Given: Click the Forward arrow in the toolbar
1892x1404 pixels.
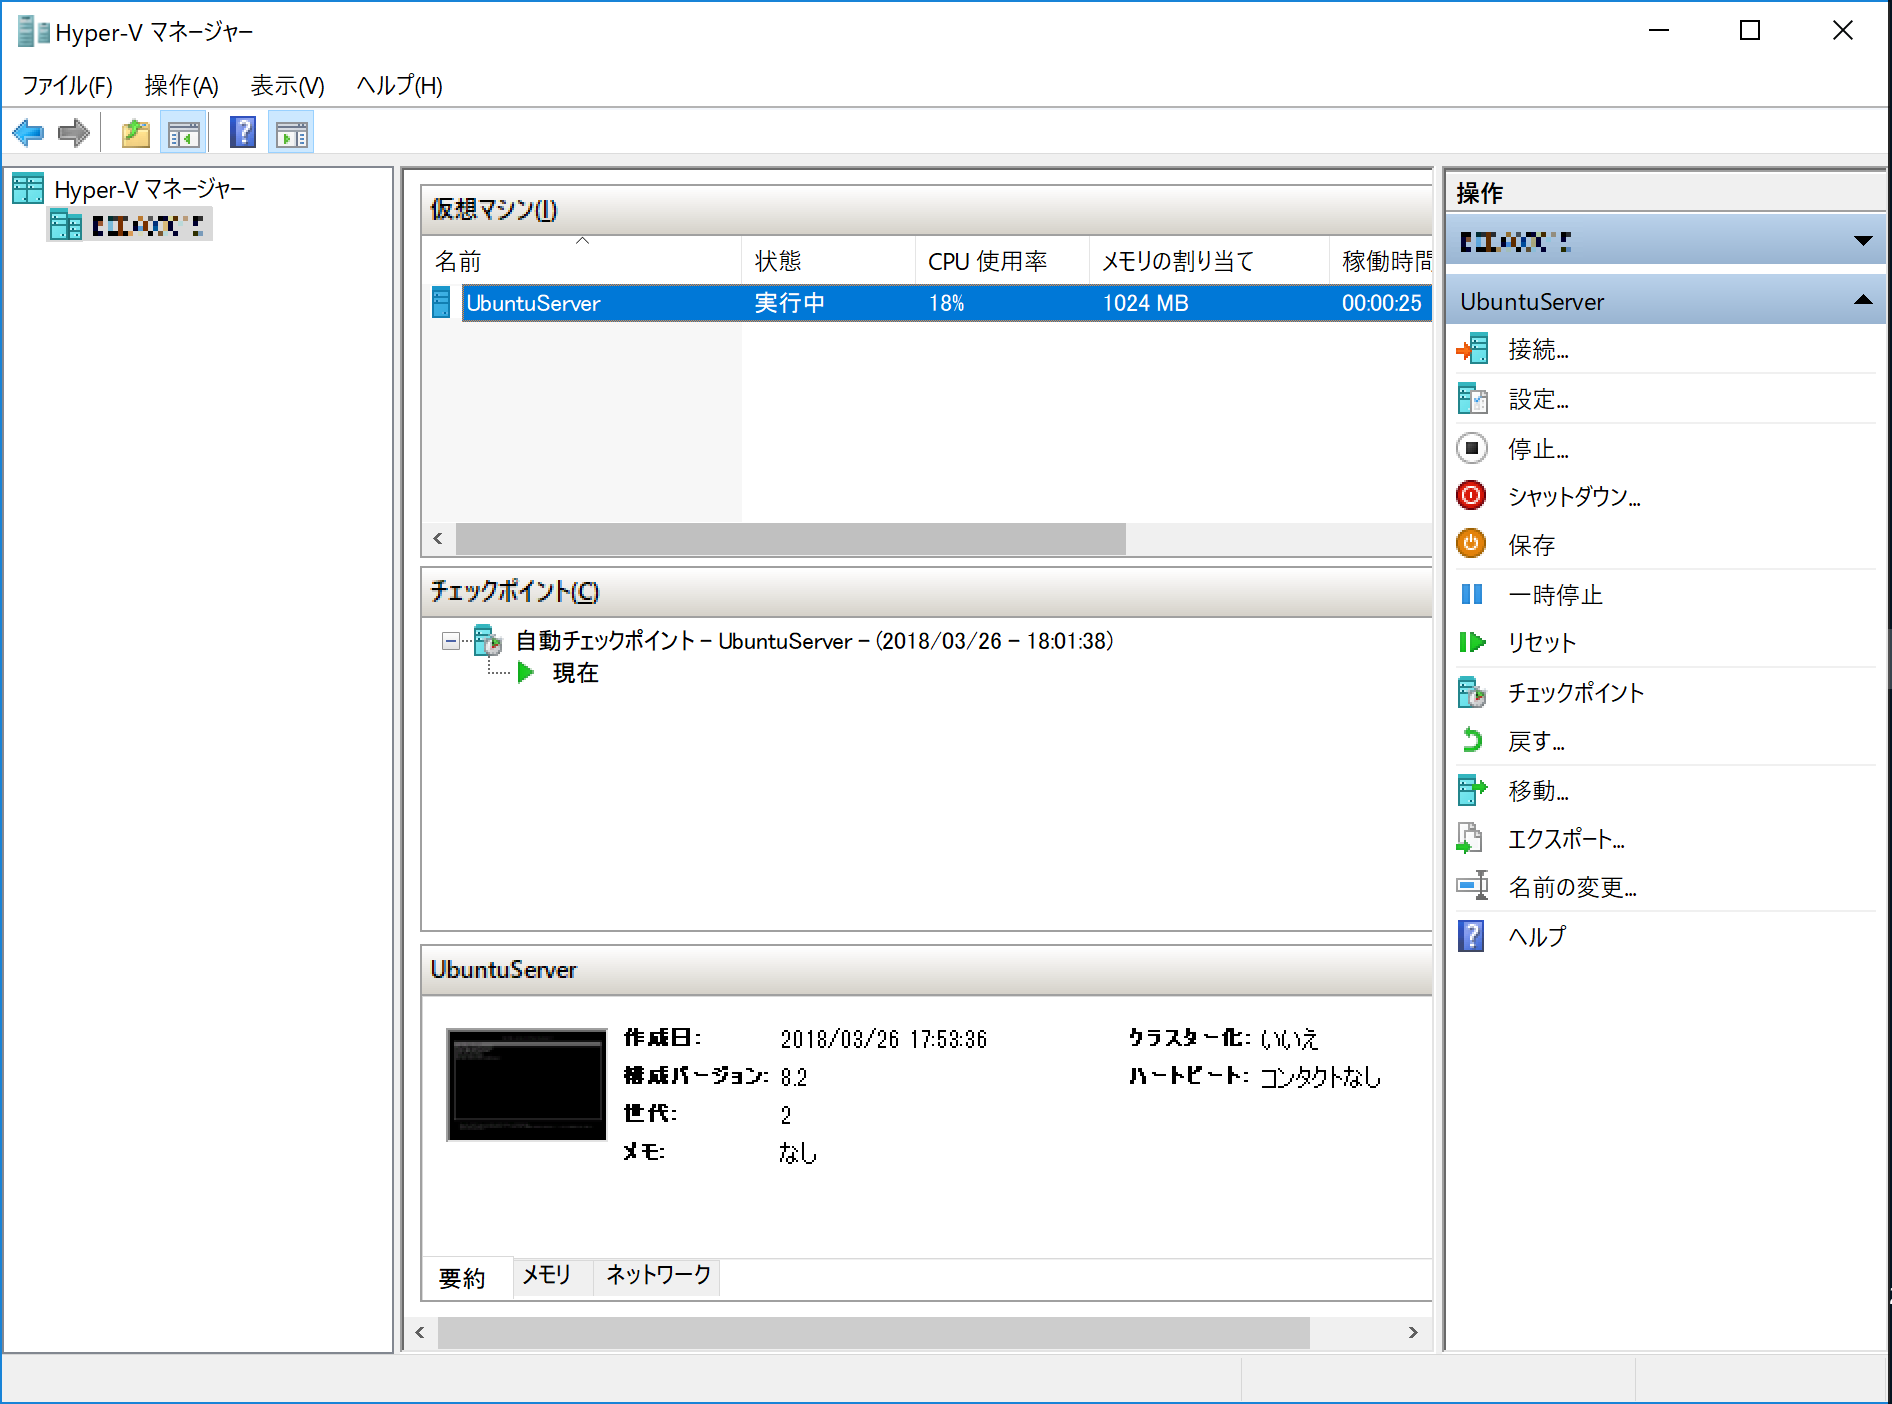Looking at the screenshot, I should click(x=74, y=132).
